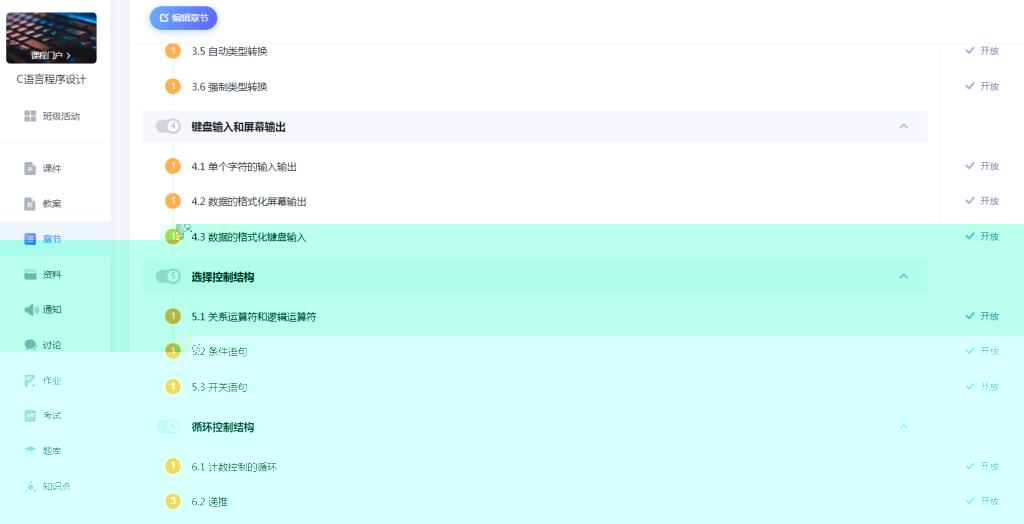
Task: Collapse the 选择控制结构 chapter chevron
Action: (904, 276)
